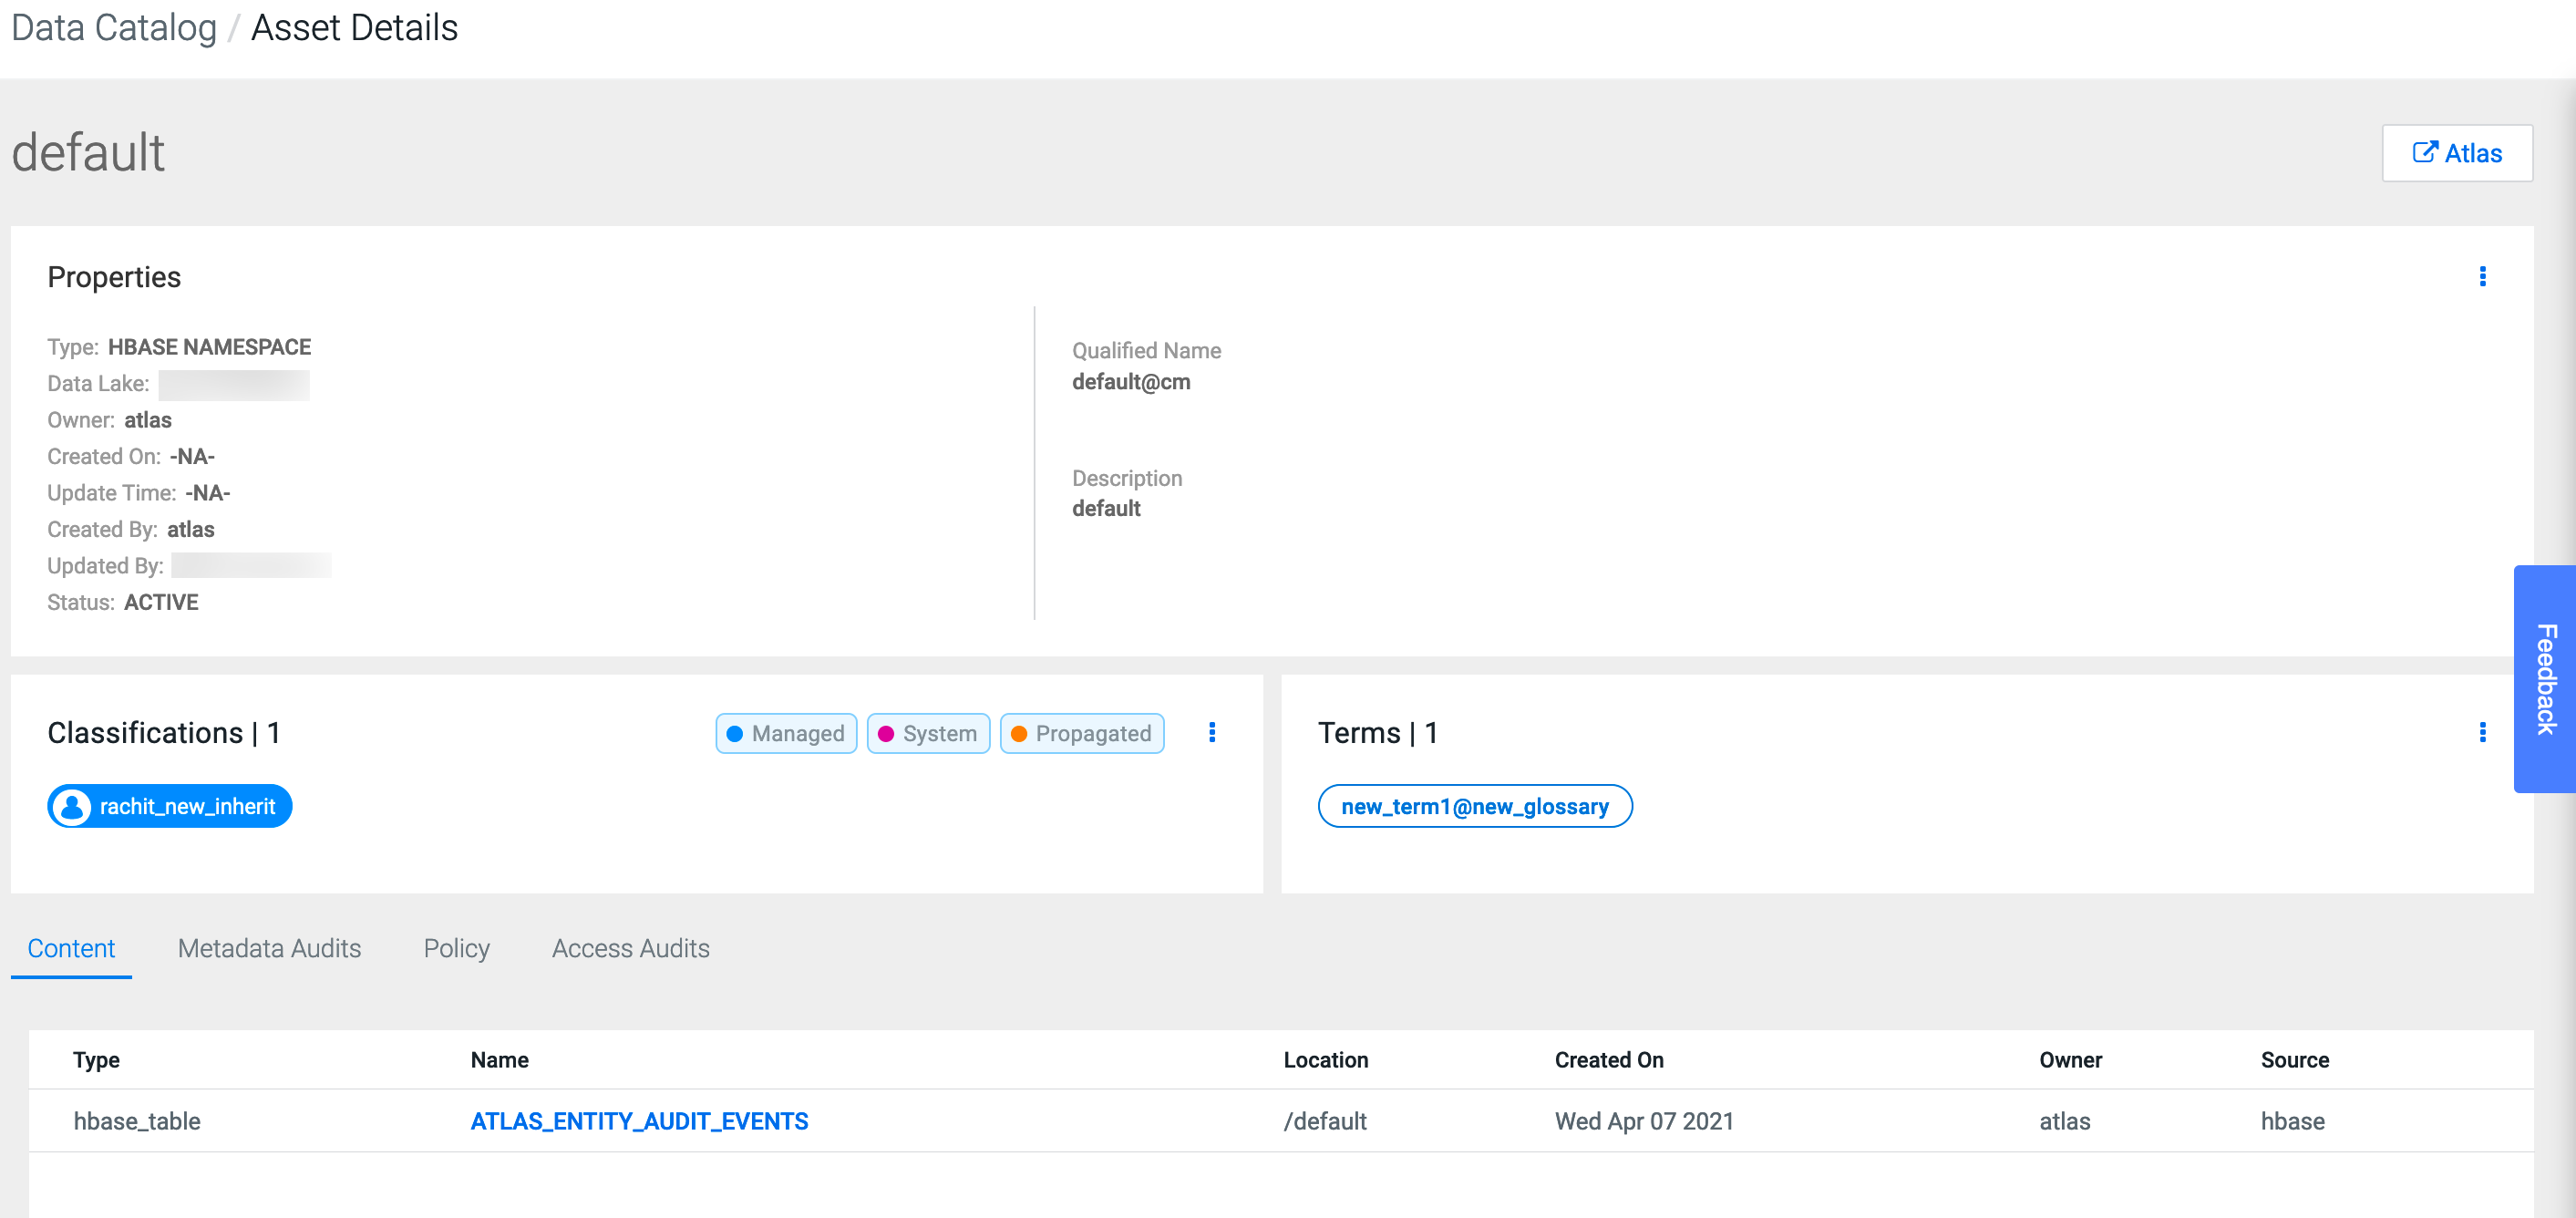This screenshot has width=2576, height=1218.
Task: Click the Name column header
Action: [x=500, y=1059]
